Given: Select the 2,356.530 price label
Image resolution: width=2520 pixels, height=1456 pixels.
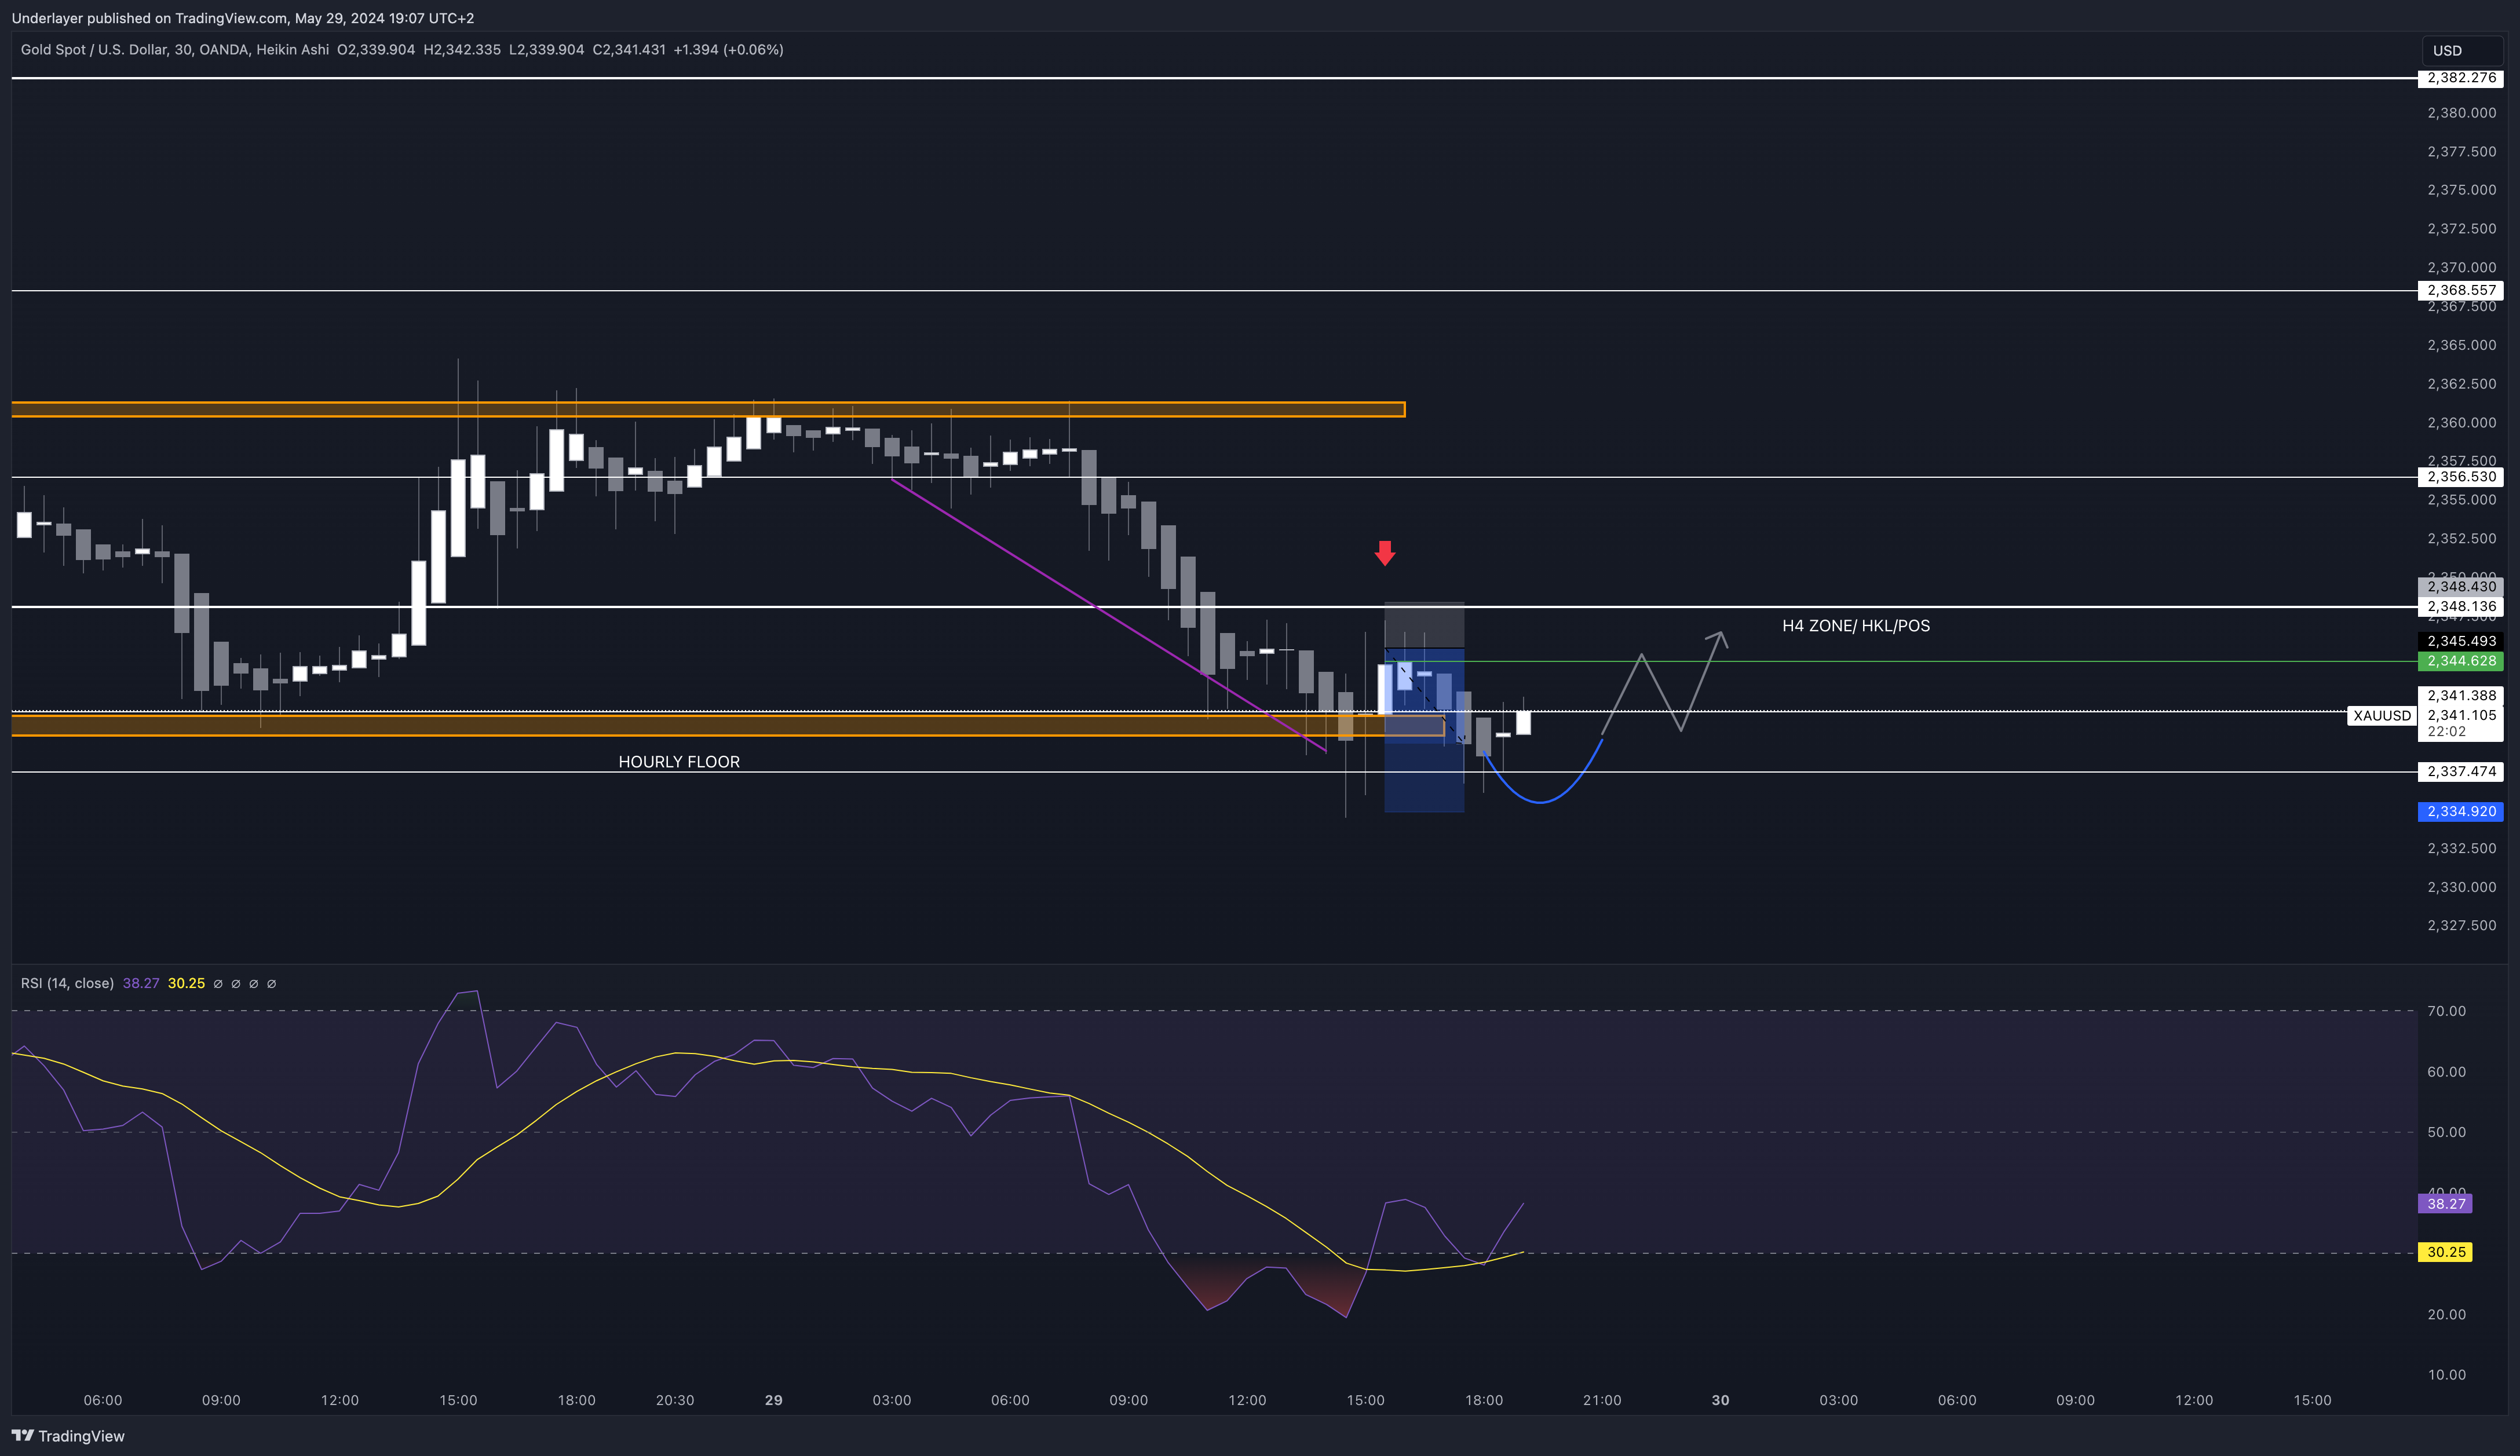Looking at the screenshot, I should point(2460,477).
